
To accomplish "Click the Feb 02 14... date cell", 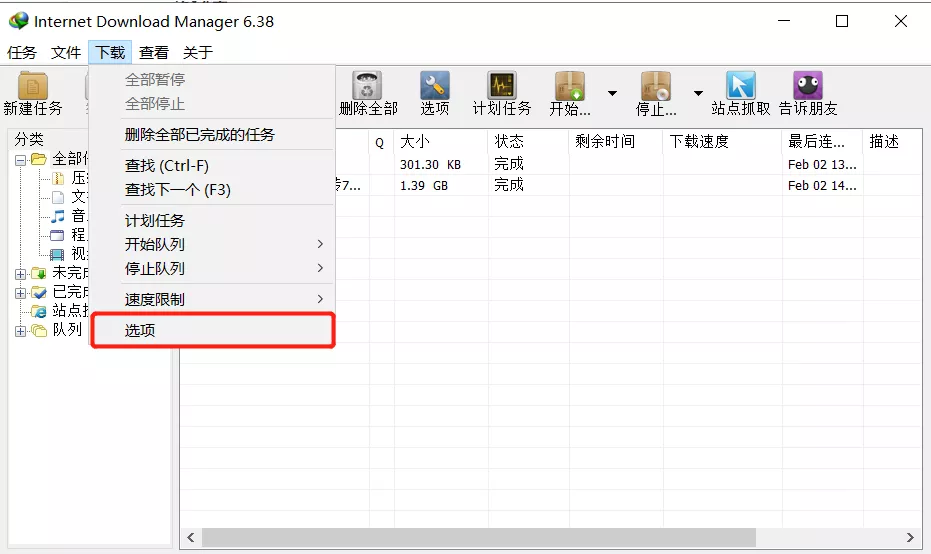I will point(822,186).
